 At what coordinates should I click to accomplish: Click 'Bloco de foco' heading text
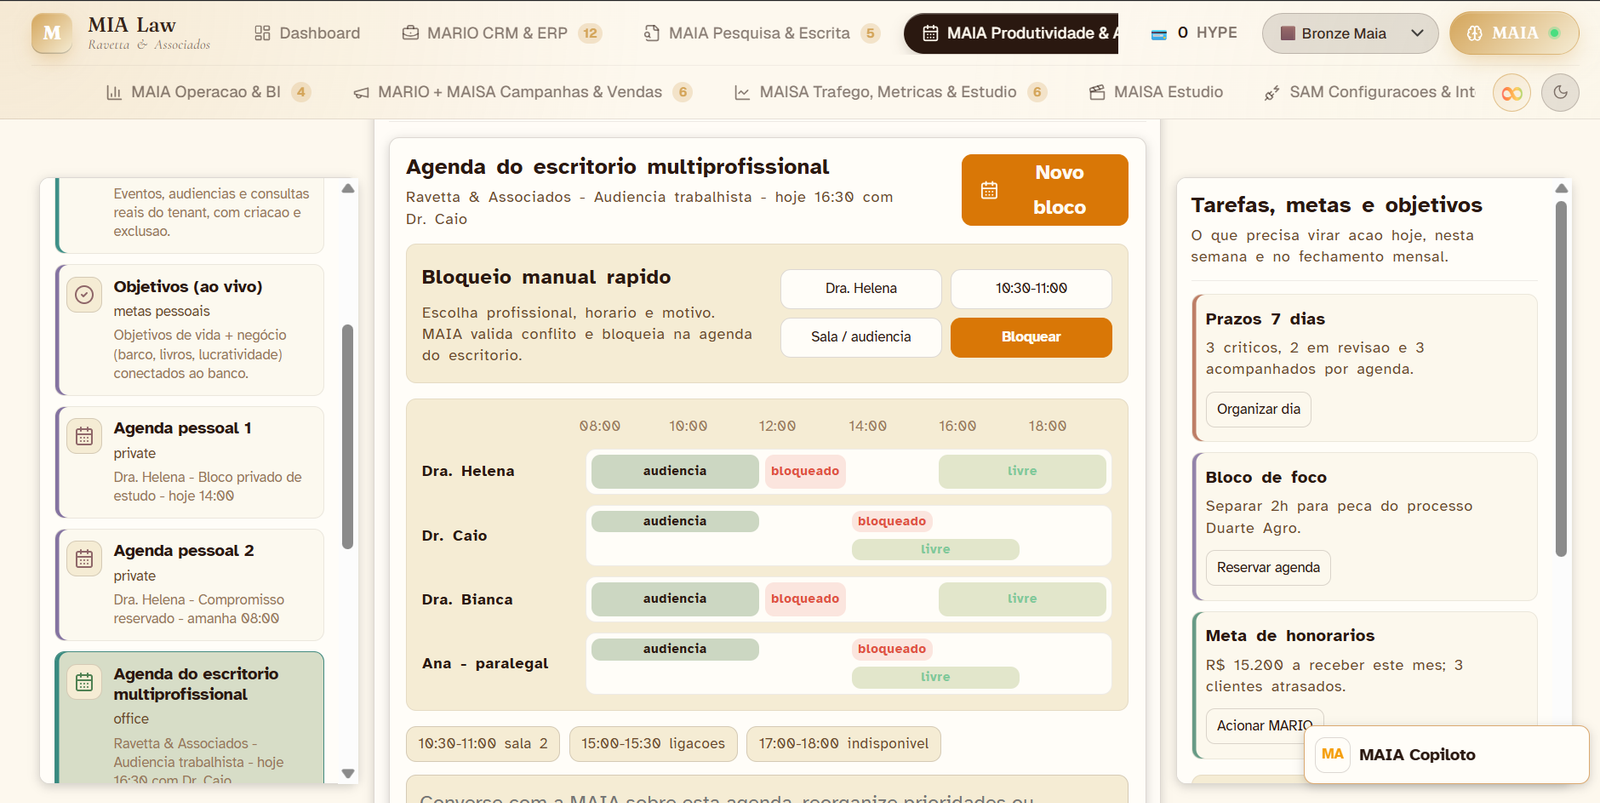tap(1266, 478)
